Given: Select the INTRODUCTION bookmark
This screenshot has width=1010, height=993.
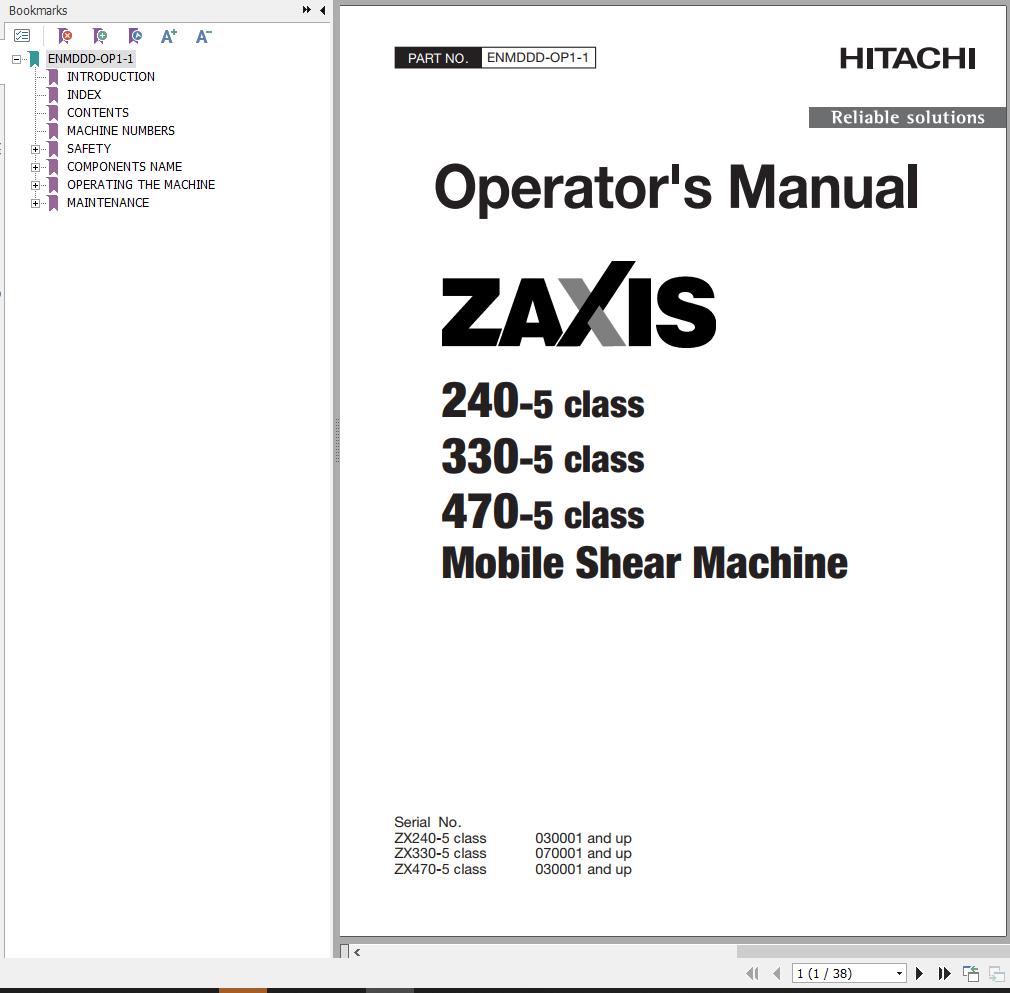Looking at the screenshot, I should pos(111,76).
